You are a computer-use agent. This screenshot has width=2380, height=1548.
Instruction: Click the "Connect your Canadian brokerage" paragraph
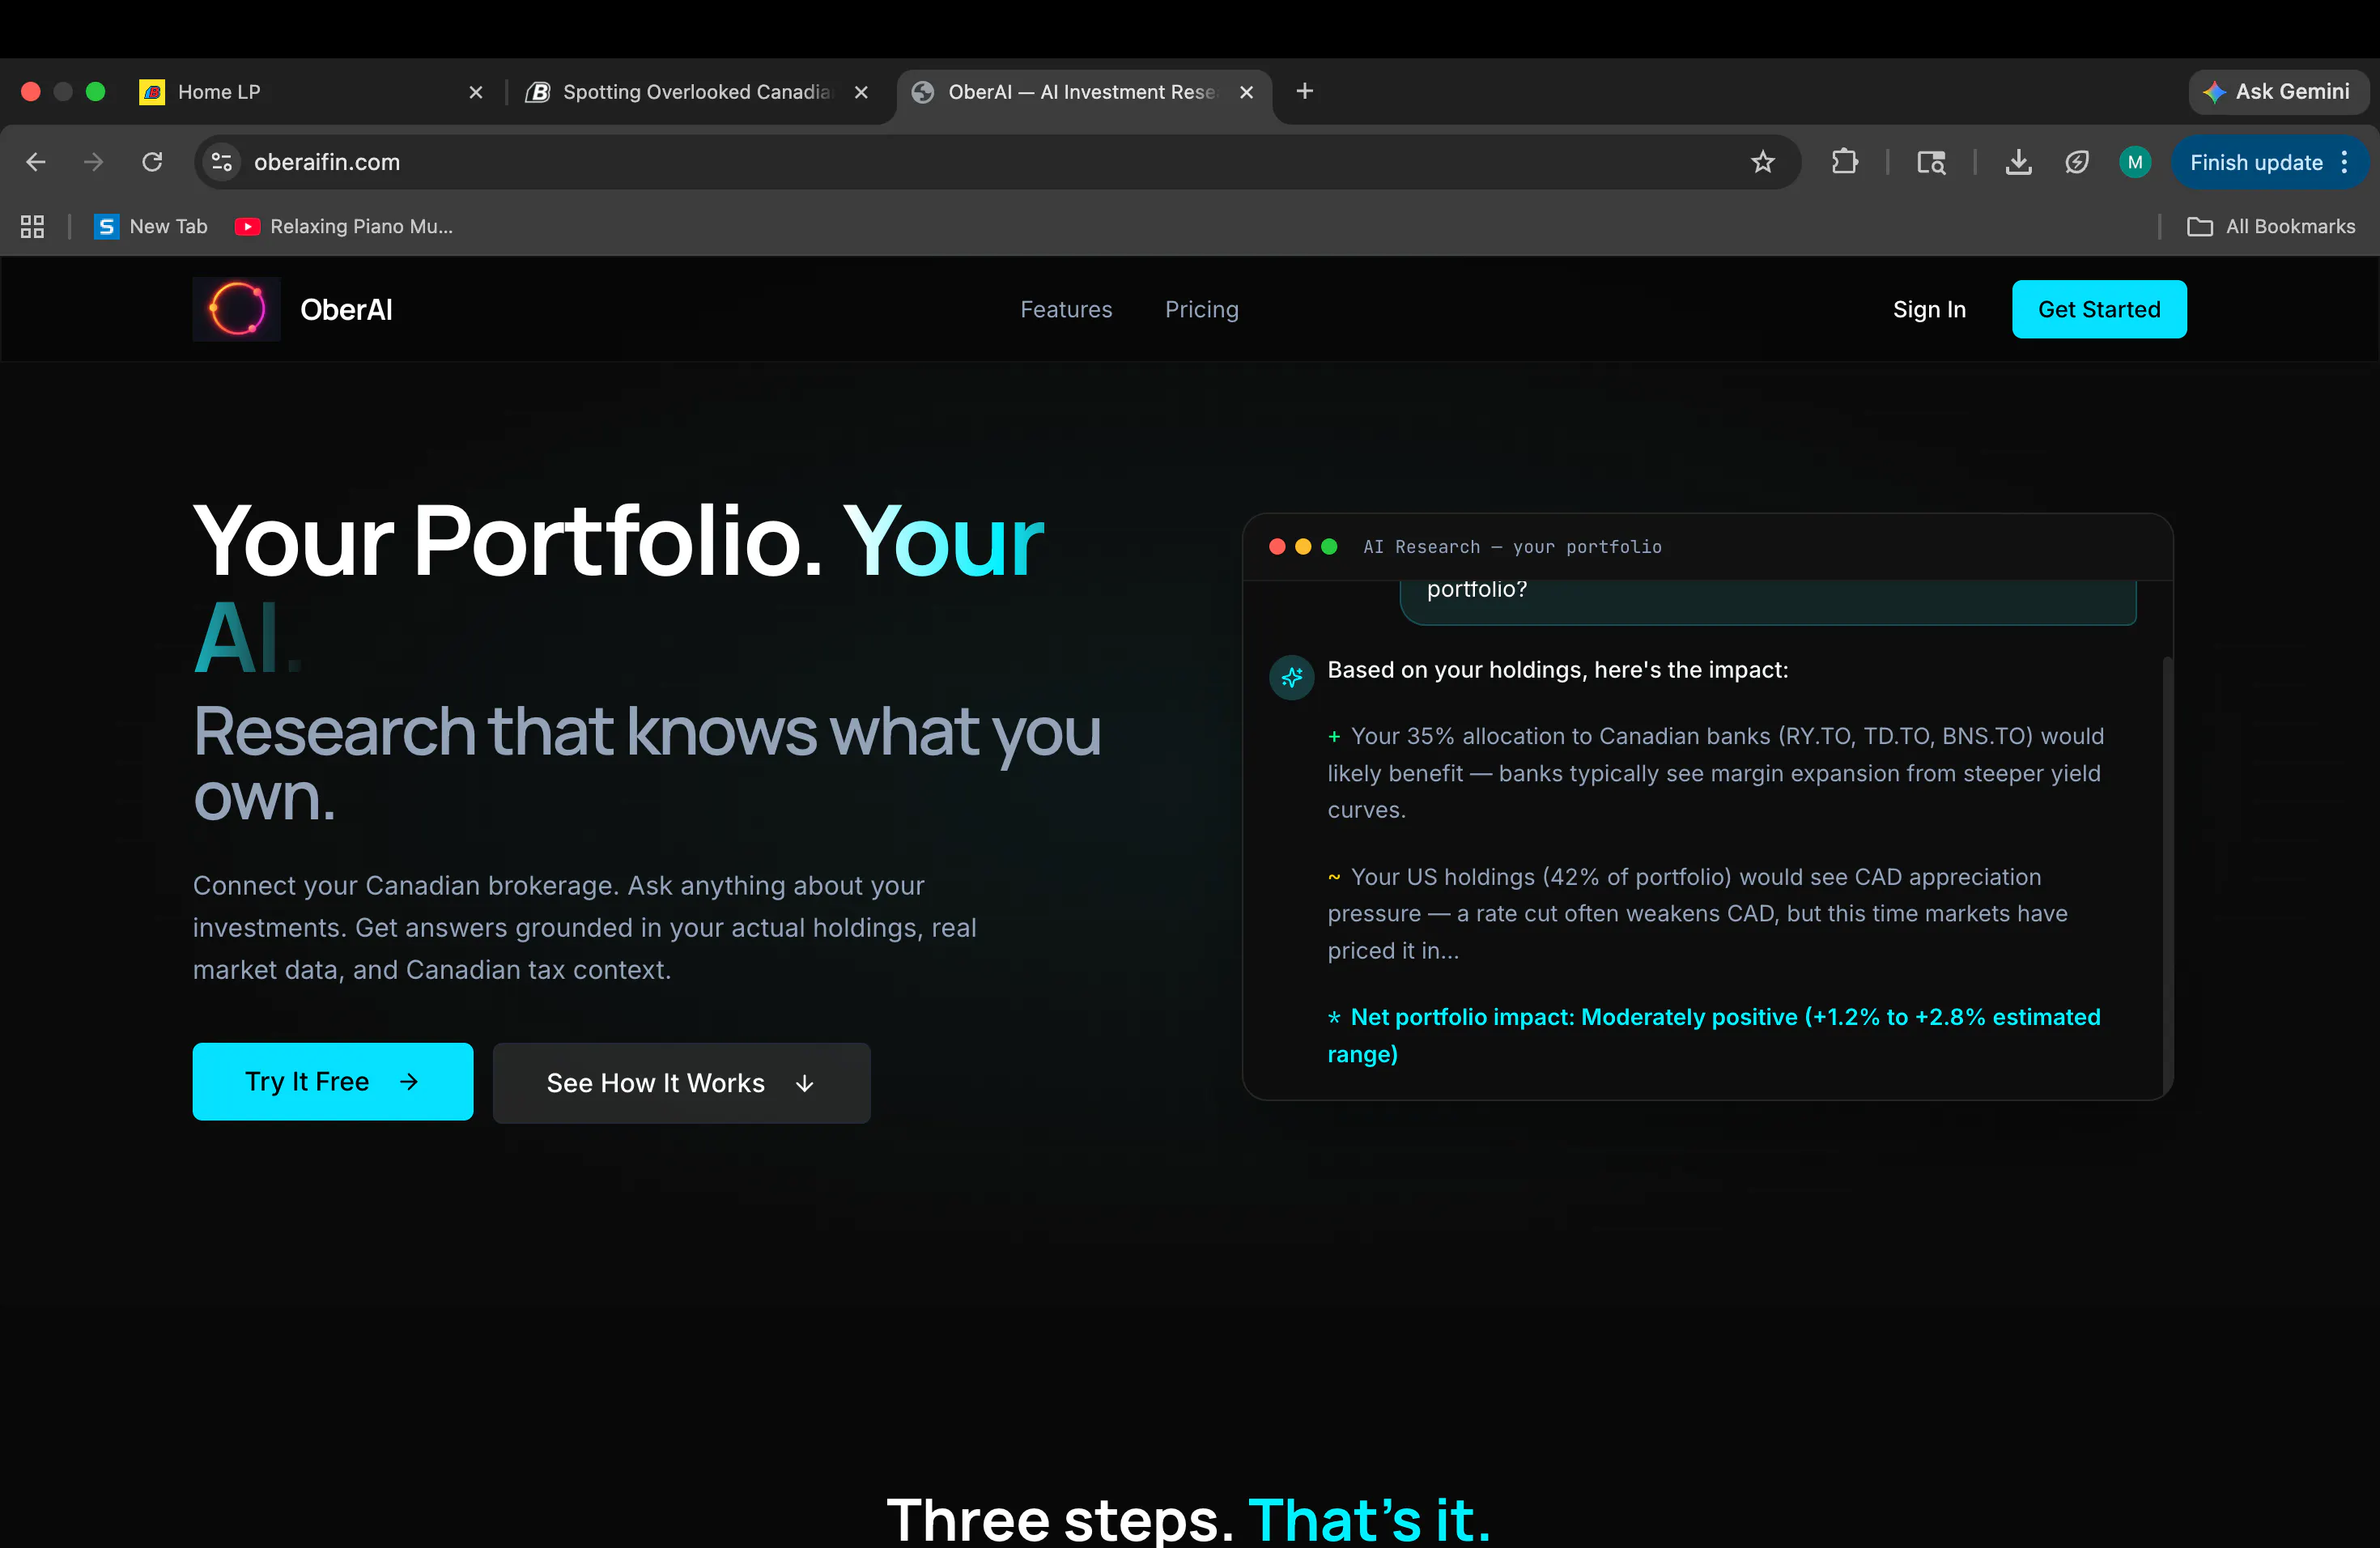585,927
